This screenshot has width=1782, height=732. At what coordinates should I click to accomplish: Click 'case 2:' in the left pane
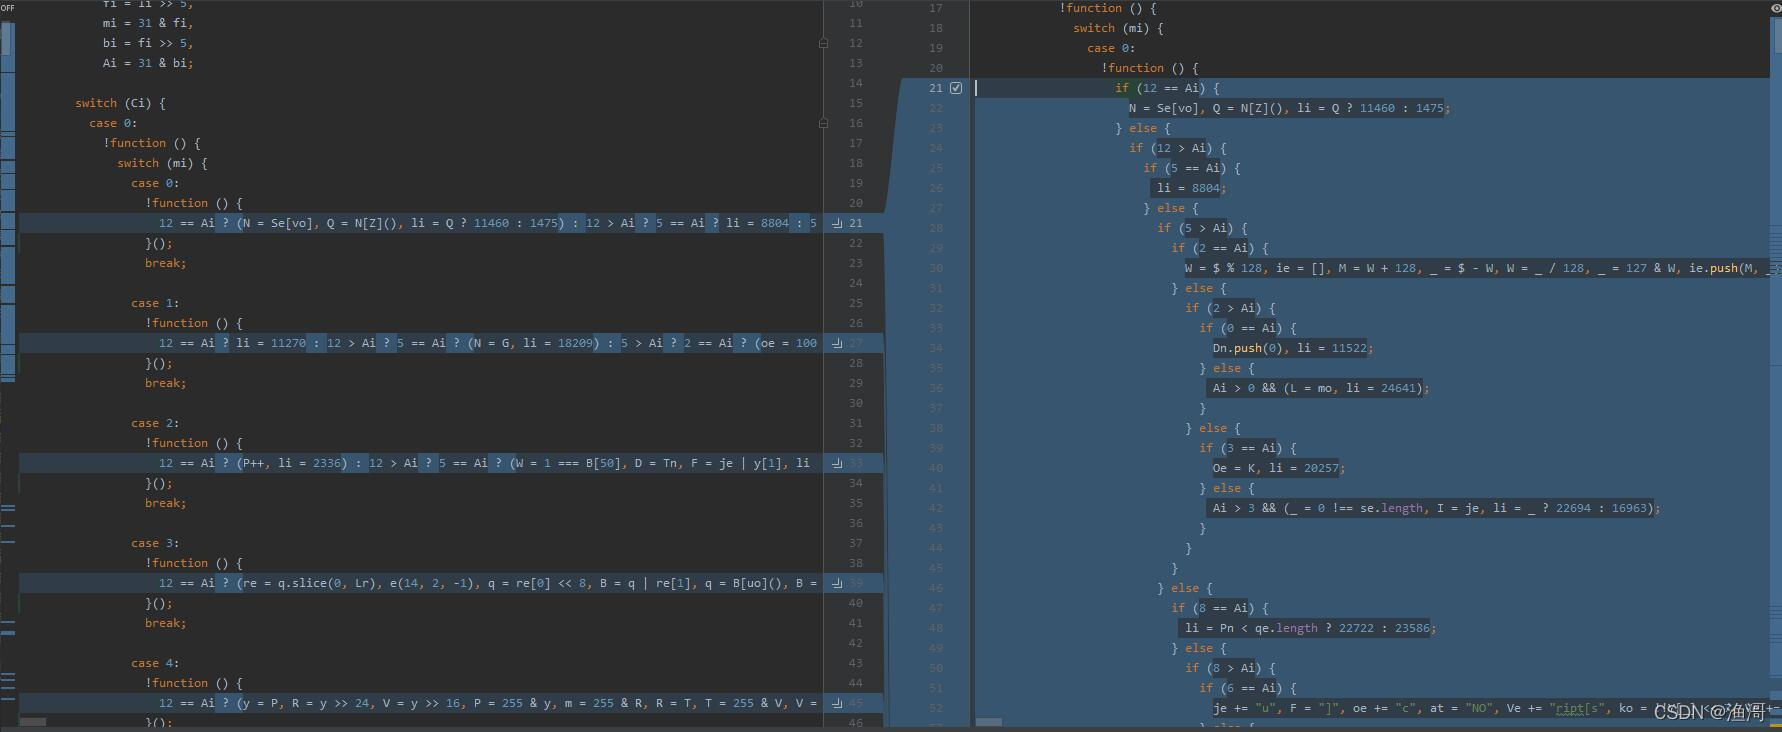click(155, 423)
